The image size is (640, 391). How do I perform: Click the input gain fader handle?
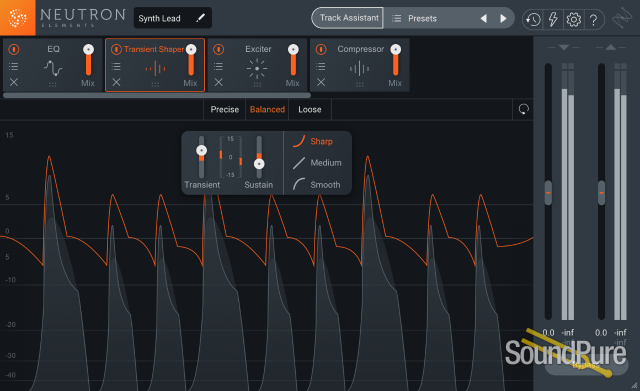click(548, 193)
